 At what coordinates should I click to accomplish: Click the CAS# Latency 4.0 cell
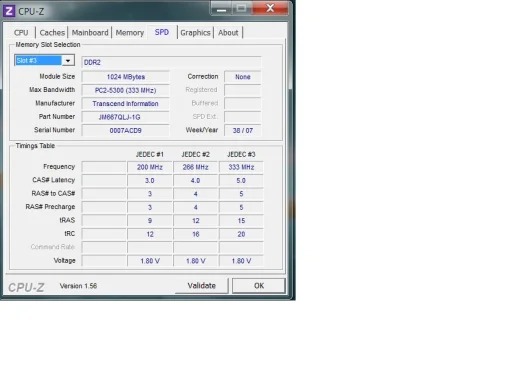[195, 180]
